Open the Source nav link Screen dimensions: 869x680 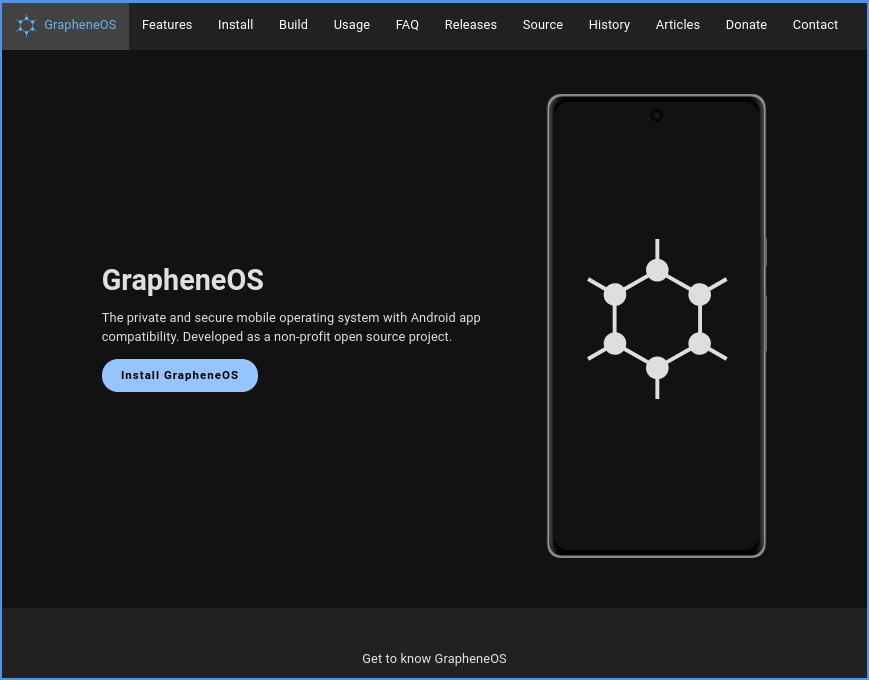(x=542, y=25)
